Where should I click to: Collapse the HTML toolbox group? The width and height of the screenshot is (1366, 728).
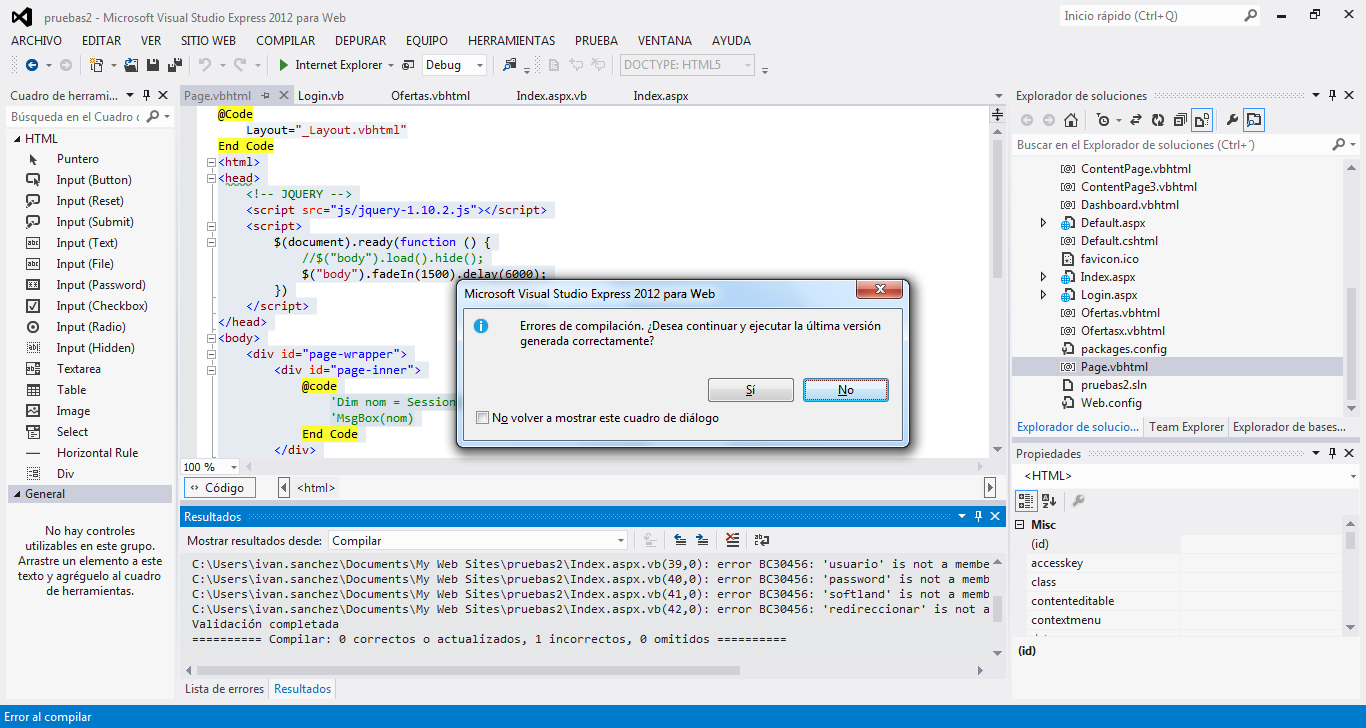[16, 139]
